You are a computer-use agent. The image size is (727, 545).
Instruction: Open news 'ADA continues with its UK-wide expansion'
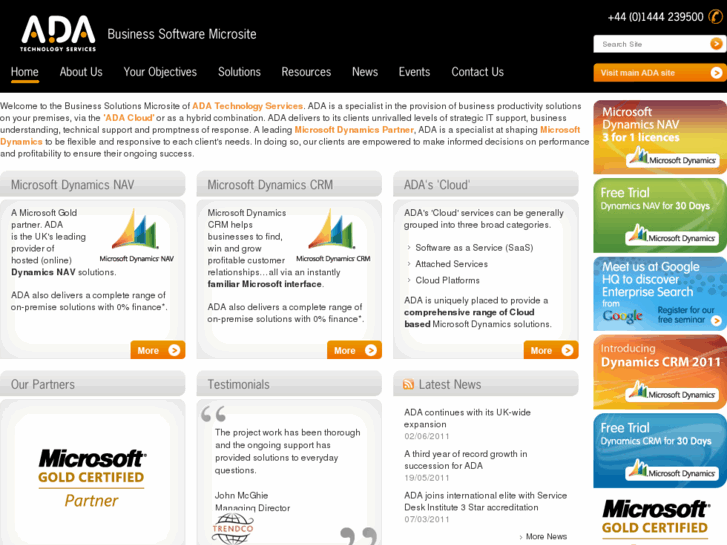[x=467, y=418]
